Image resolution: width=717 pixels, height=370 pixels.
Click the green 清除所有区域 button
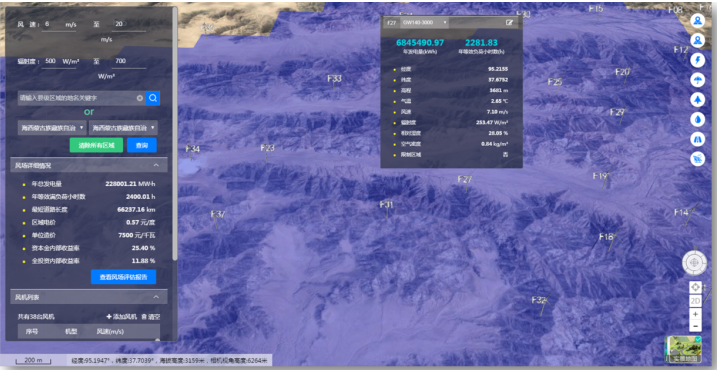(96, 145)
